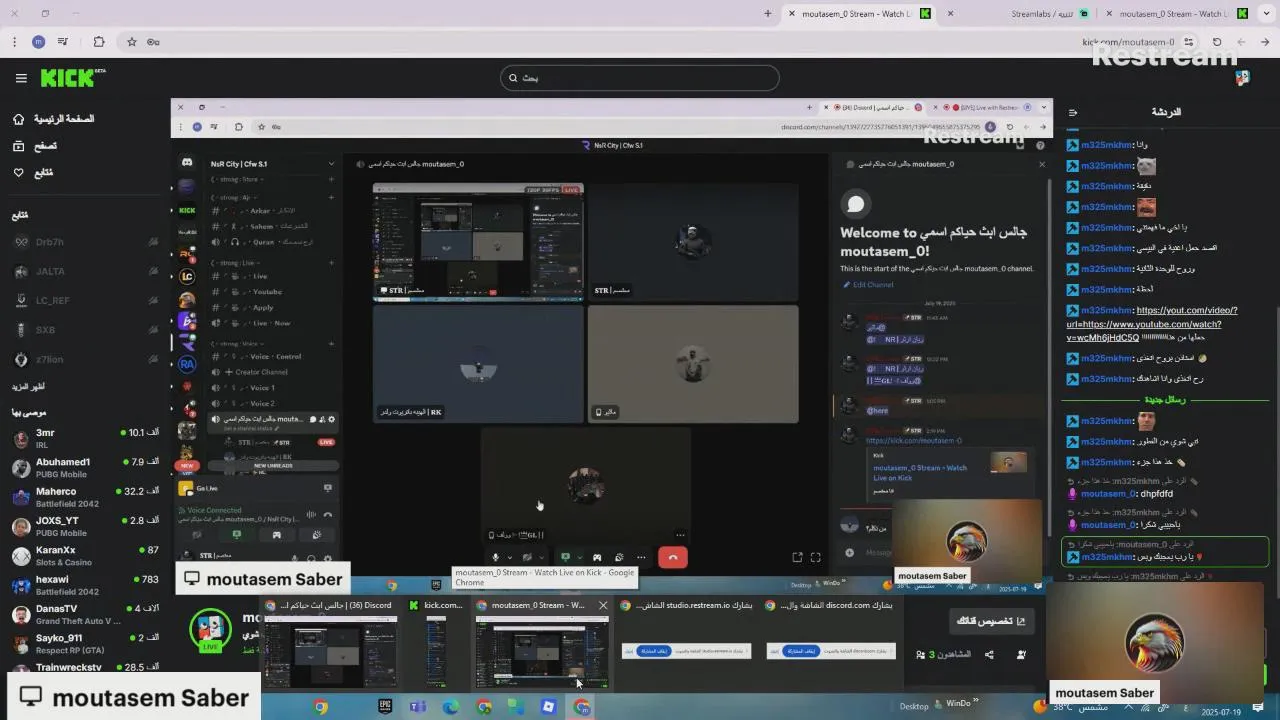
Task: Open recommended channel KaranXx
Action: (x=85, y=555)
